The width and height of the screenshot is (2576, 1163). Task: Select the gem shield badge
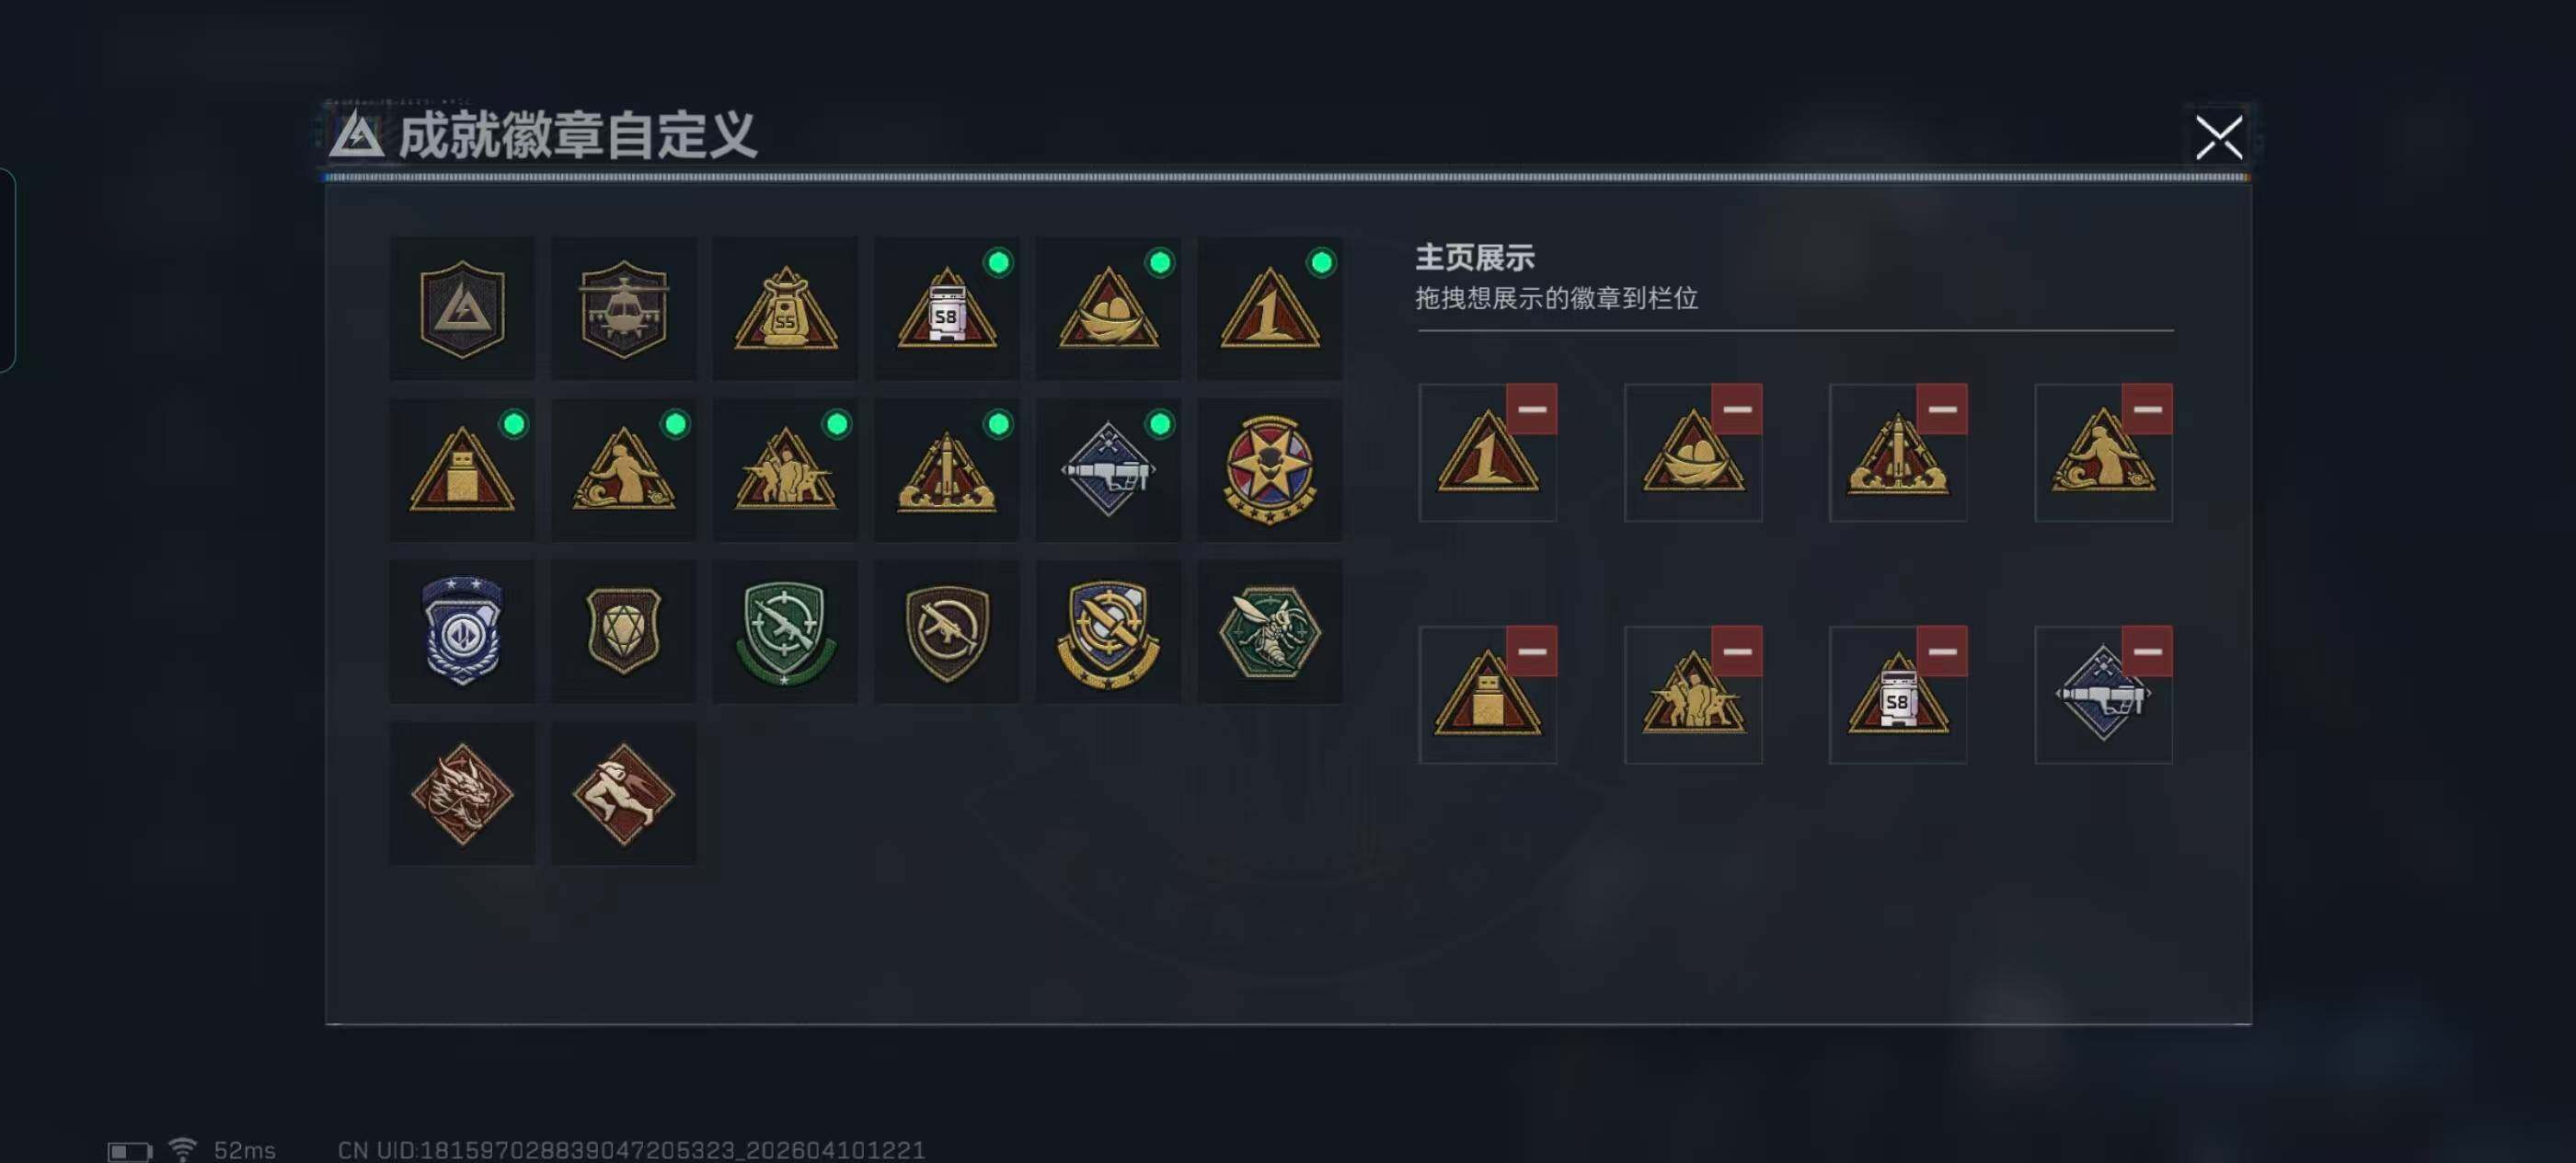click(x=623, y=631)
